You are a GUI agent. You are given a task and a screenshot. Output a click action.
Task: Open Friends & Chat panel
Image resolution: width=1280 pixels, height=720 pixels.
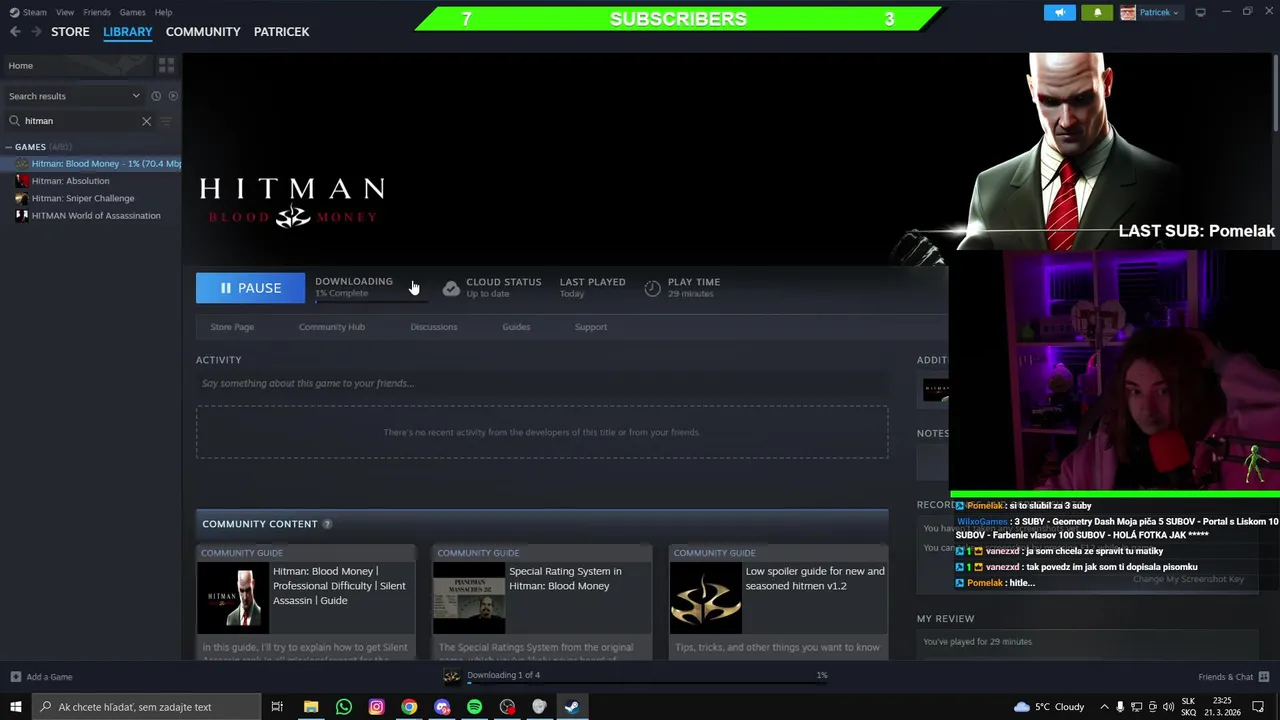click(1233, 677)
